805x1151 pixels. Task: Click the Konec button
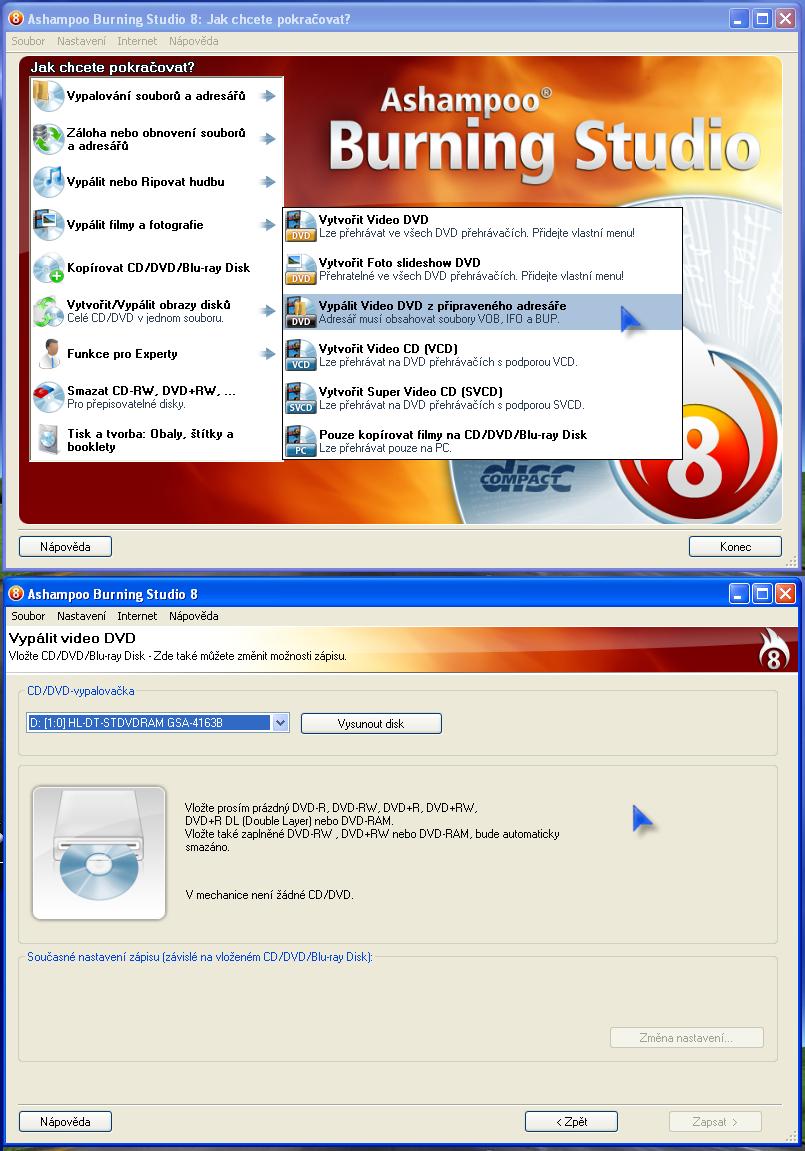[x=735, y=547]
